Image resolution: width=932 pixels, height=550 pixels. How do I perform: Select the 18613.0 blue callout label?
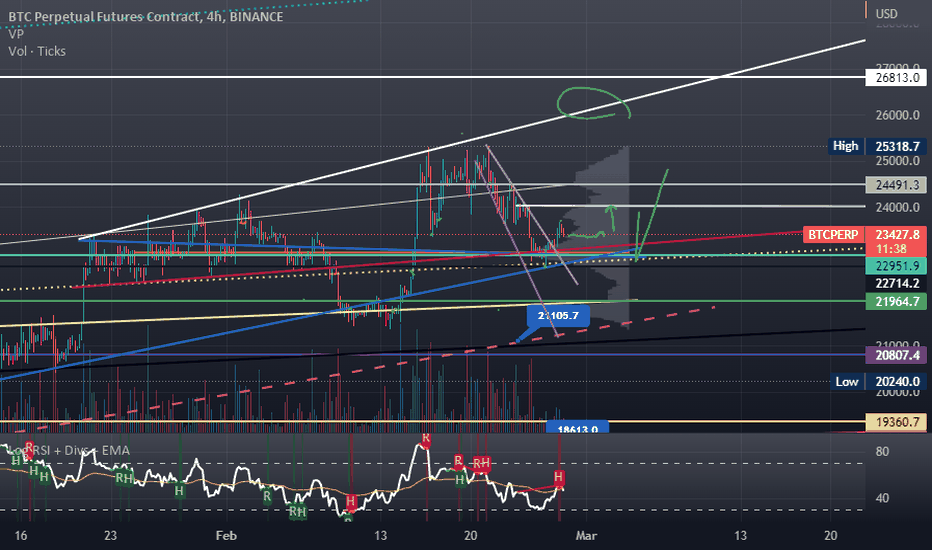tap(577, 428)
